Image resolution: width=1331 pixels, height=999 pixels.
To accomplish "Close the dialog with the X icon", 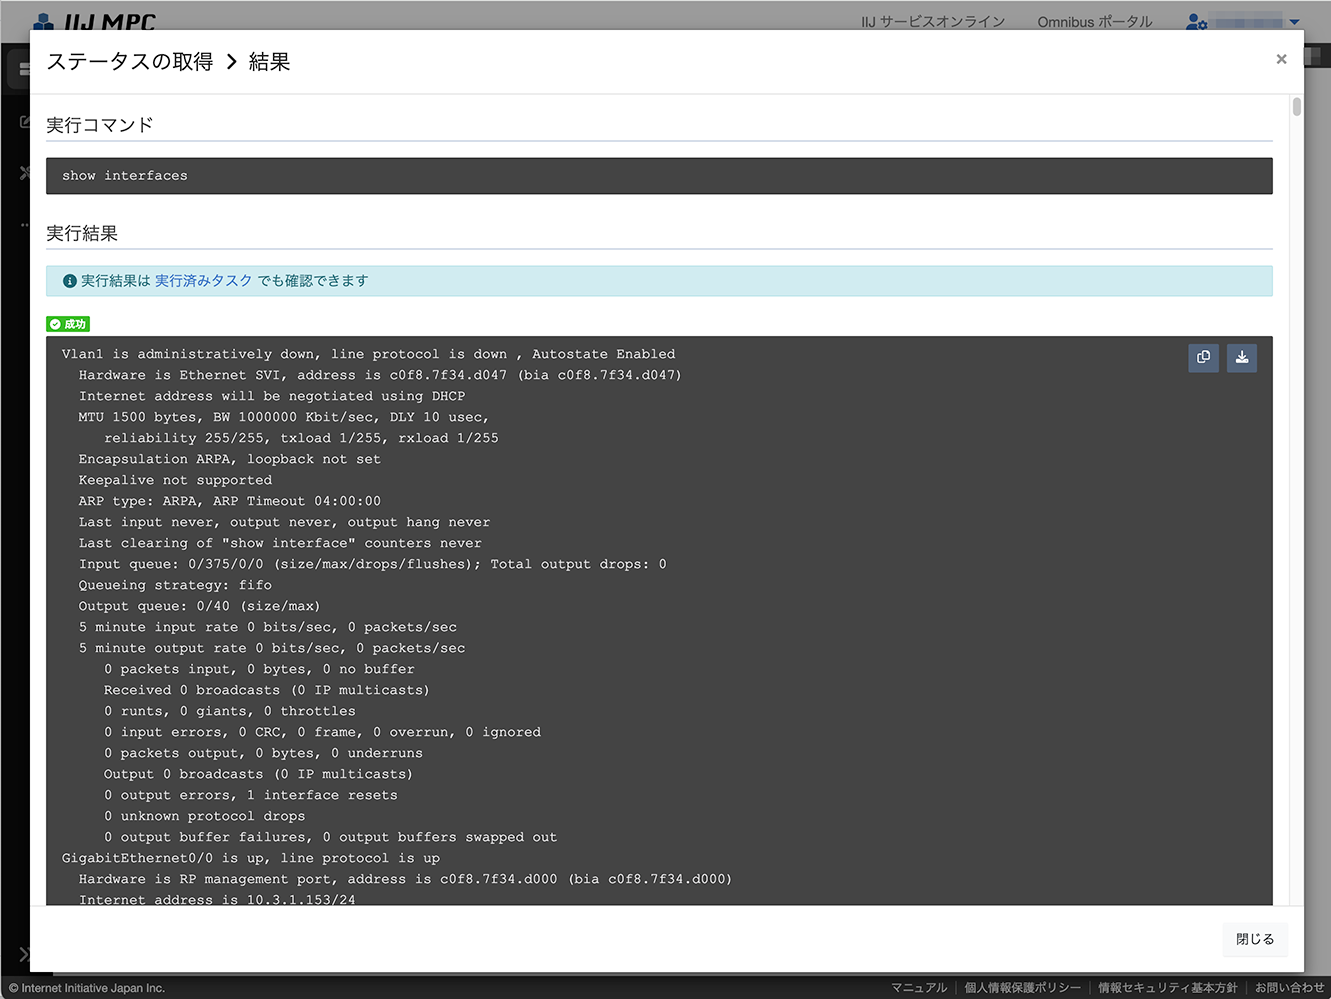I will 1281,60.
